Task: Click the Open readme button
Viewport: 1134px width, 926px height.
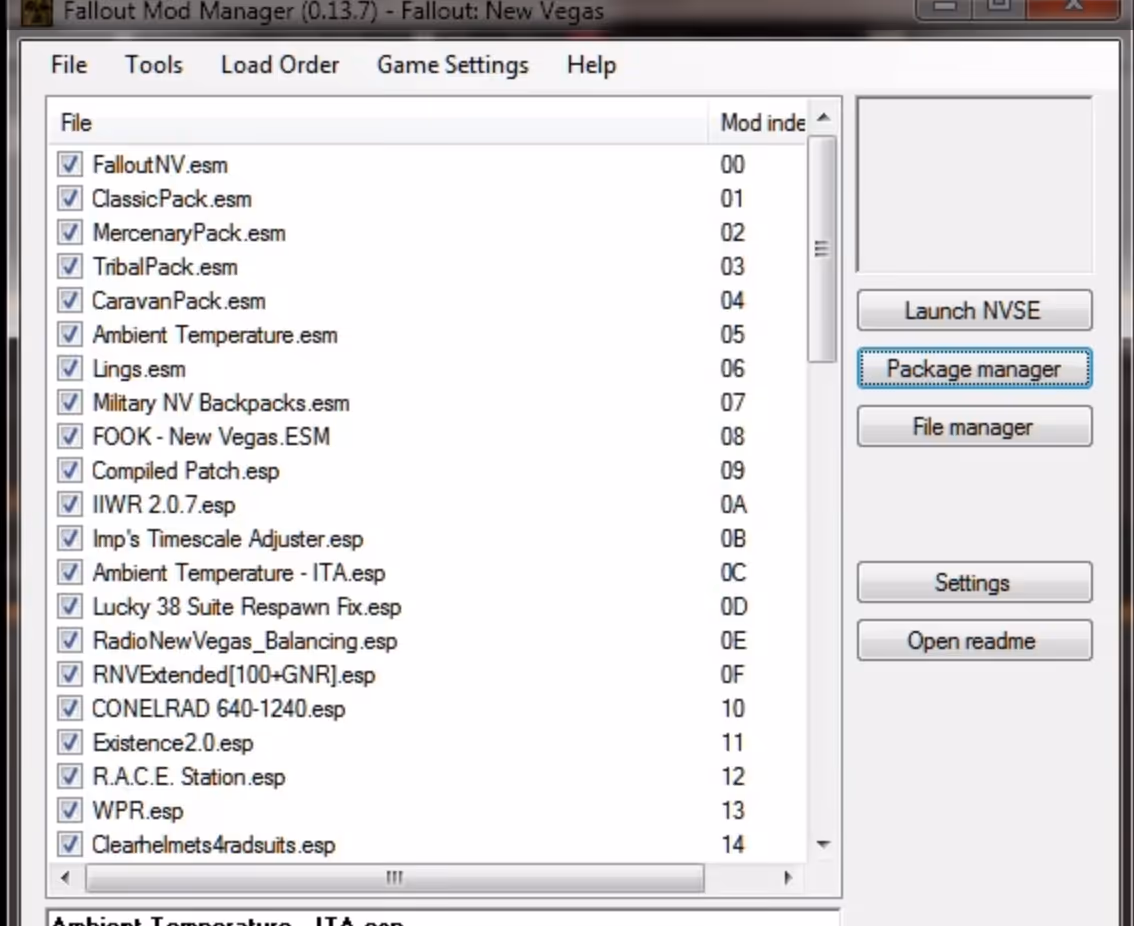Action: coord(974,640)
